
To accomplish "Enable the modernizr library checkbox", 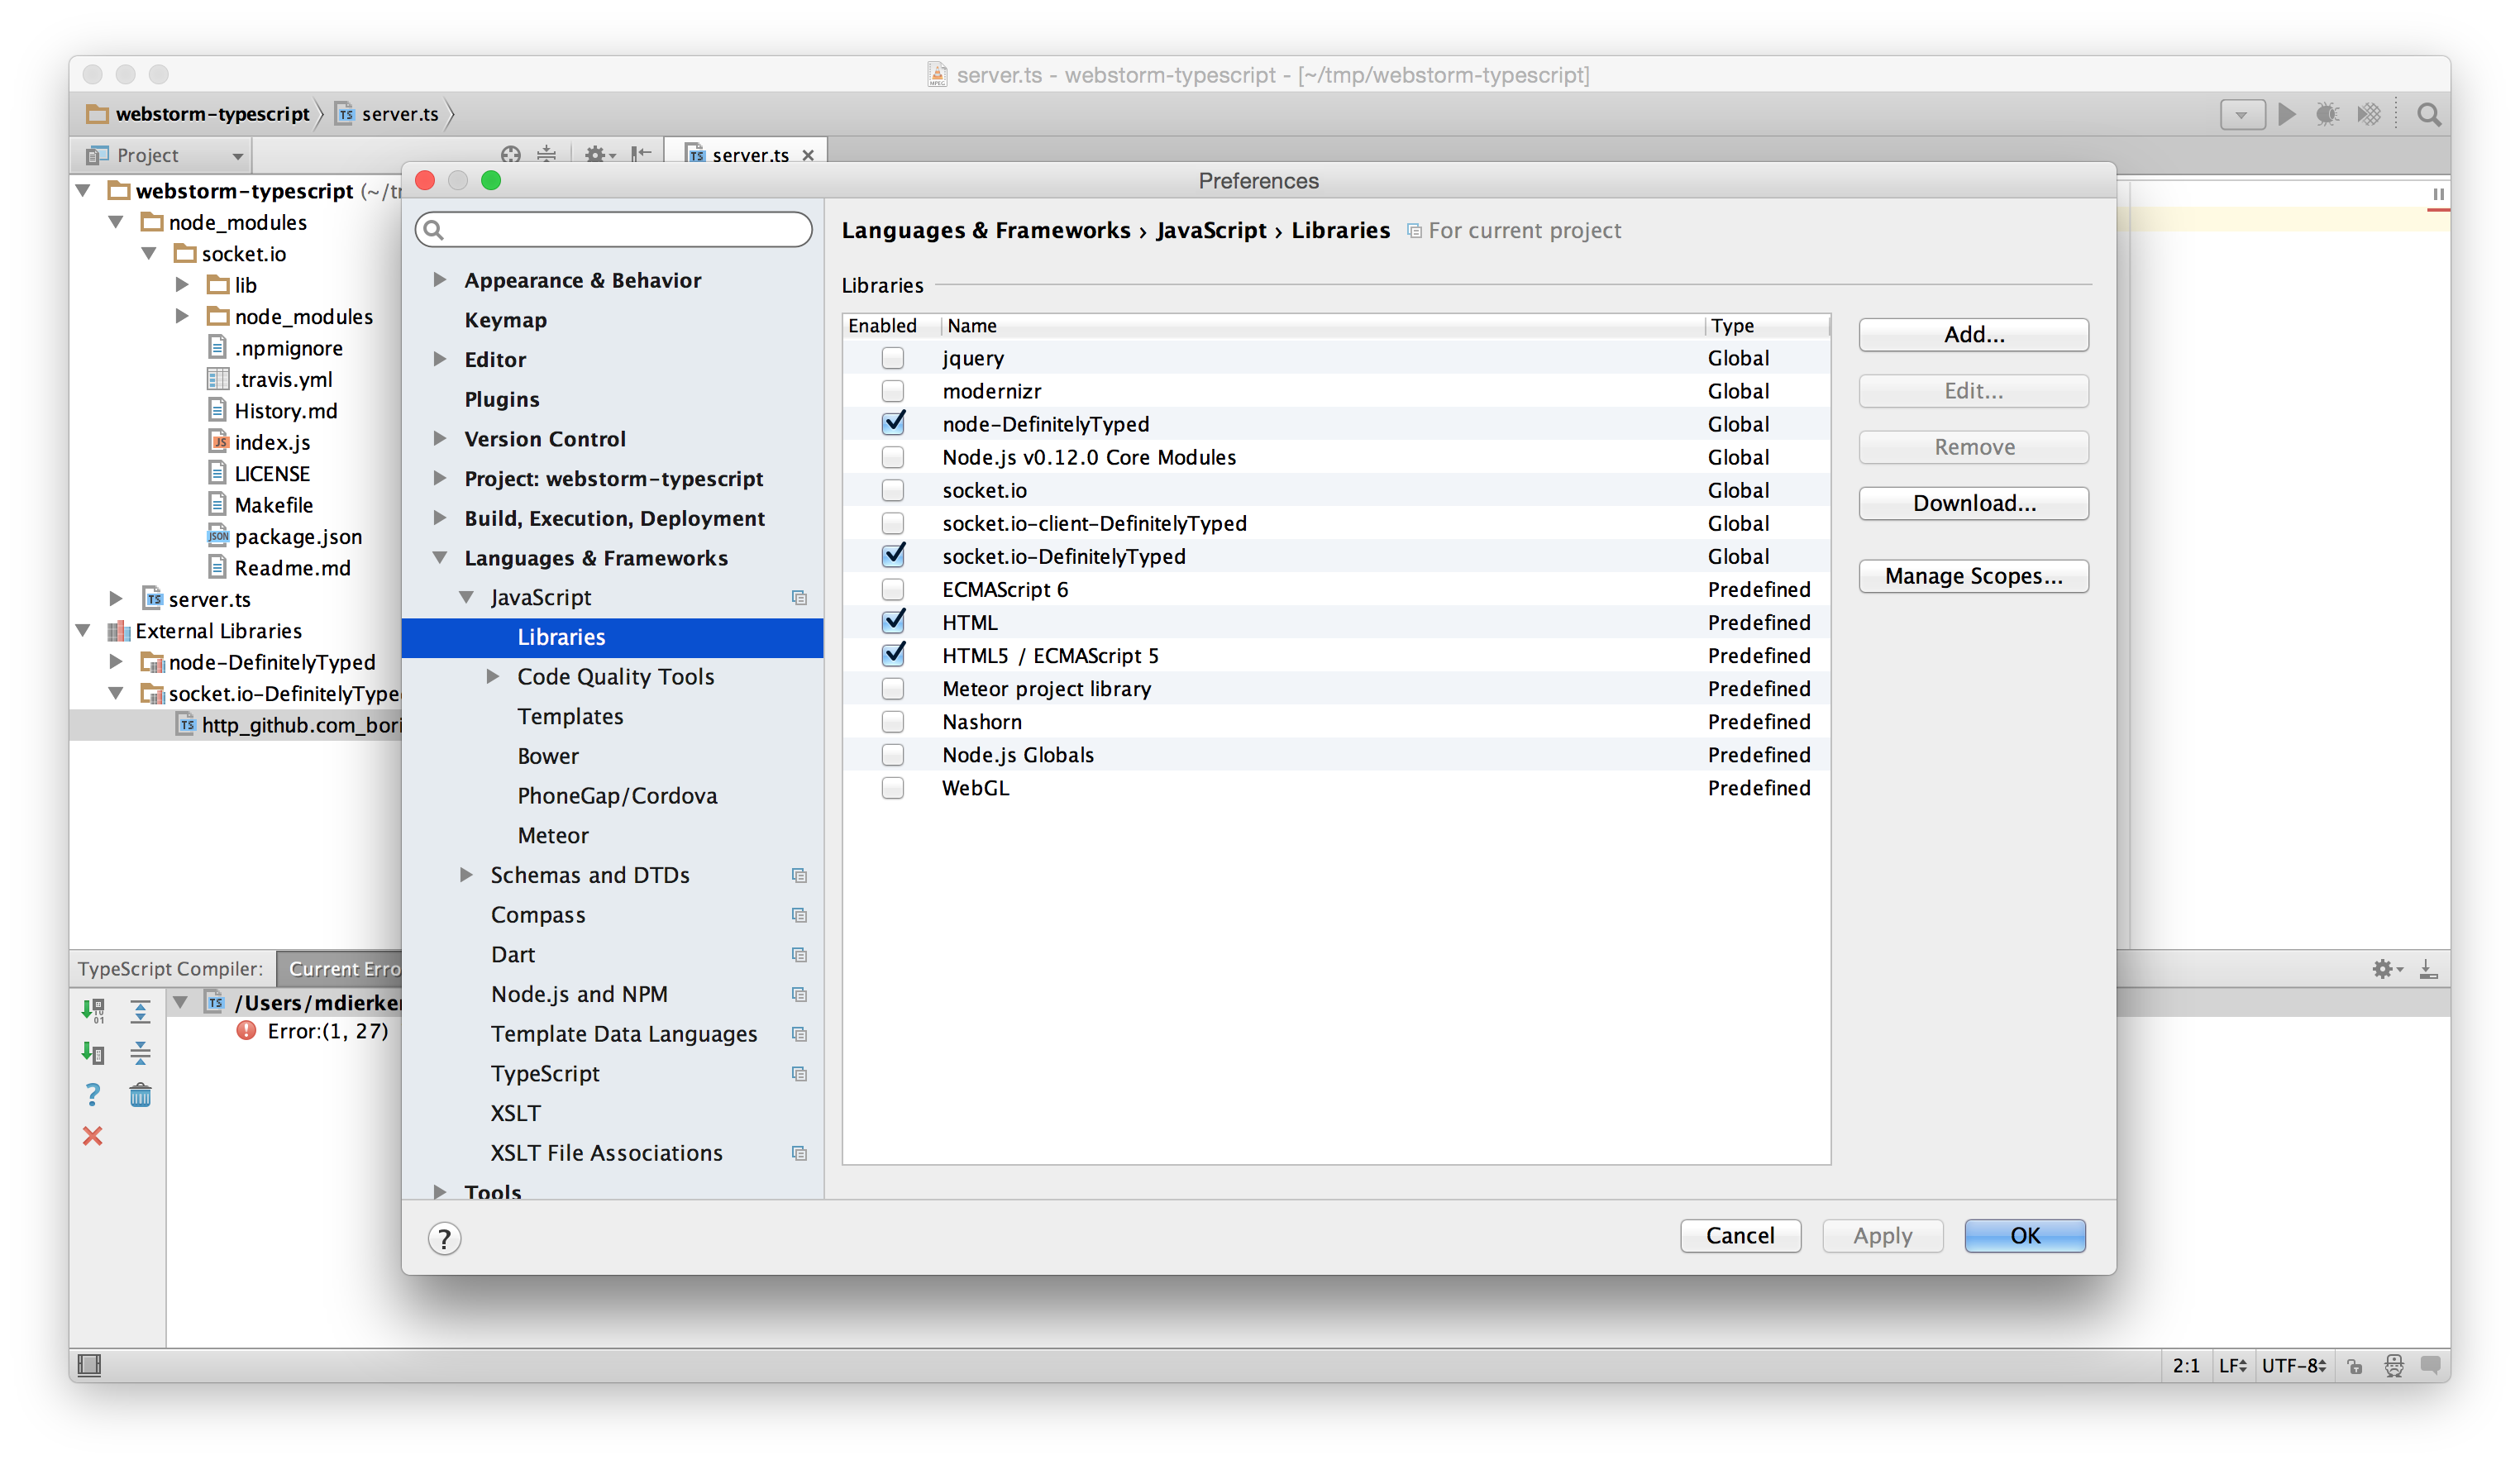I will coord(893,391).
